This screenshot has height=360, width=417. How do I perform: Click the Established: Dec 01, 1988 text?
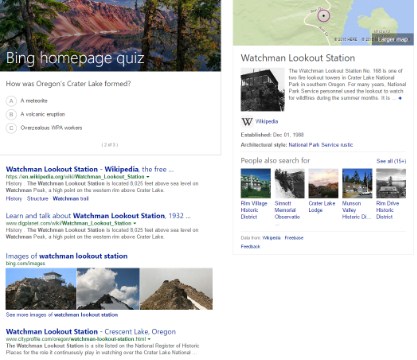(x=272, y=135)
